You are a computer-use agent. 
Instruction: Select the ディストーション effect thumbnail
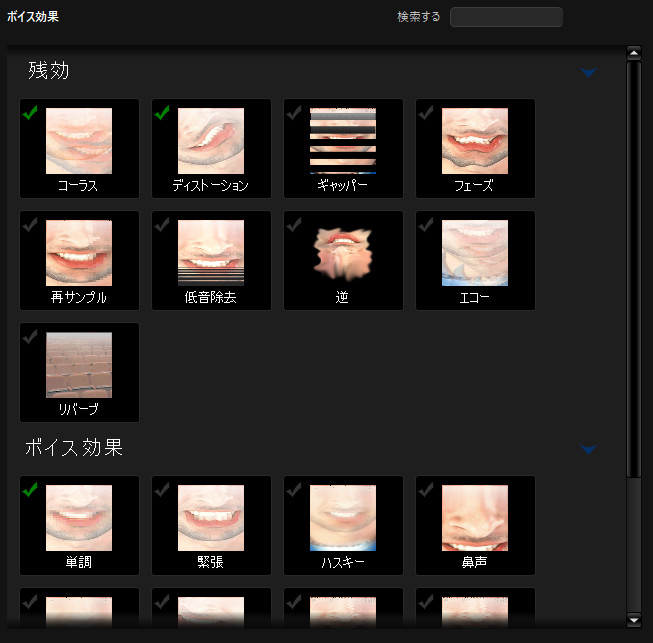211,141
